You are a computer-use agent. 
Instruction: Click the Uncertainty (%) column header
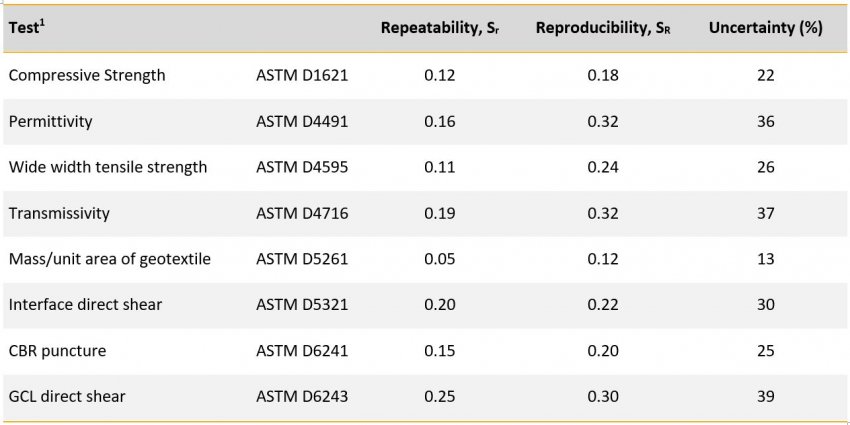765,28
